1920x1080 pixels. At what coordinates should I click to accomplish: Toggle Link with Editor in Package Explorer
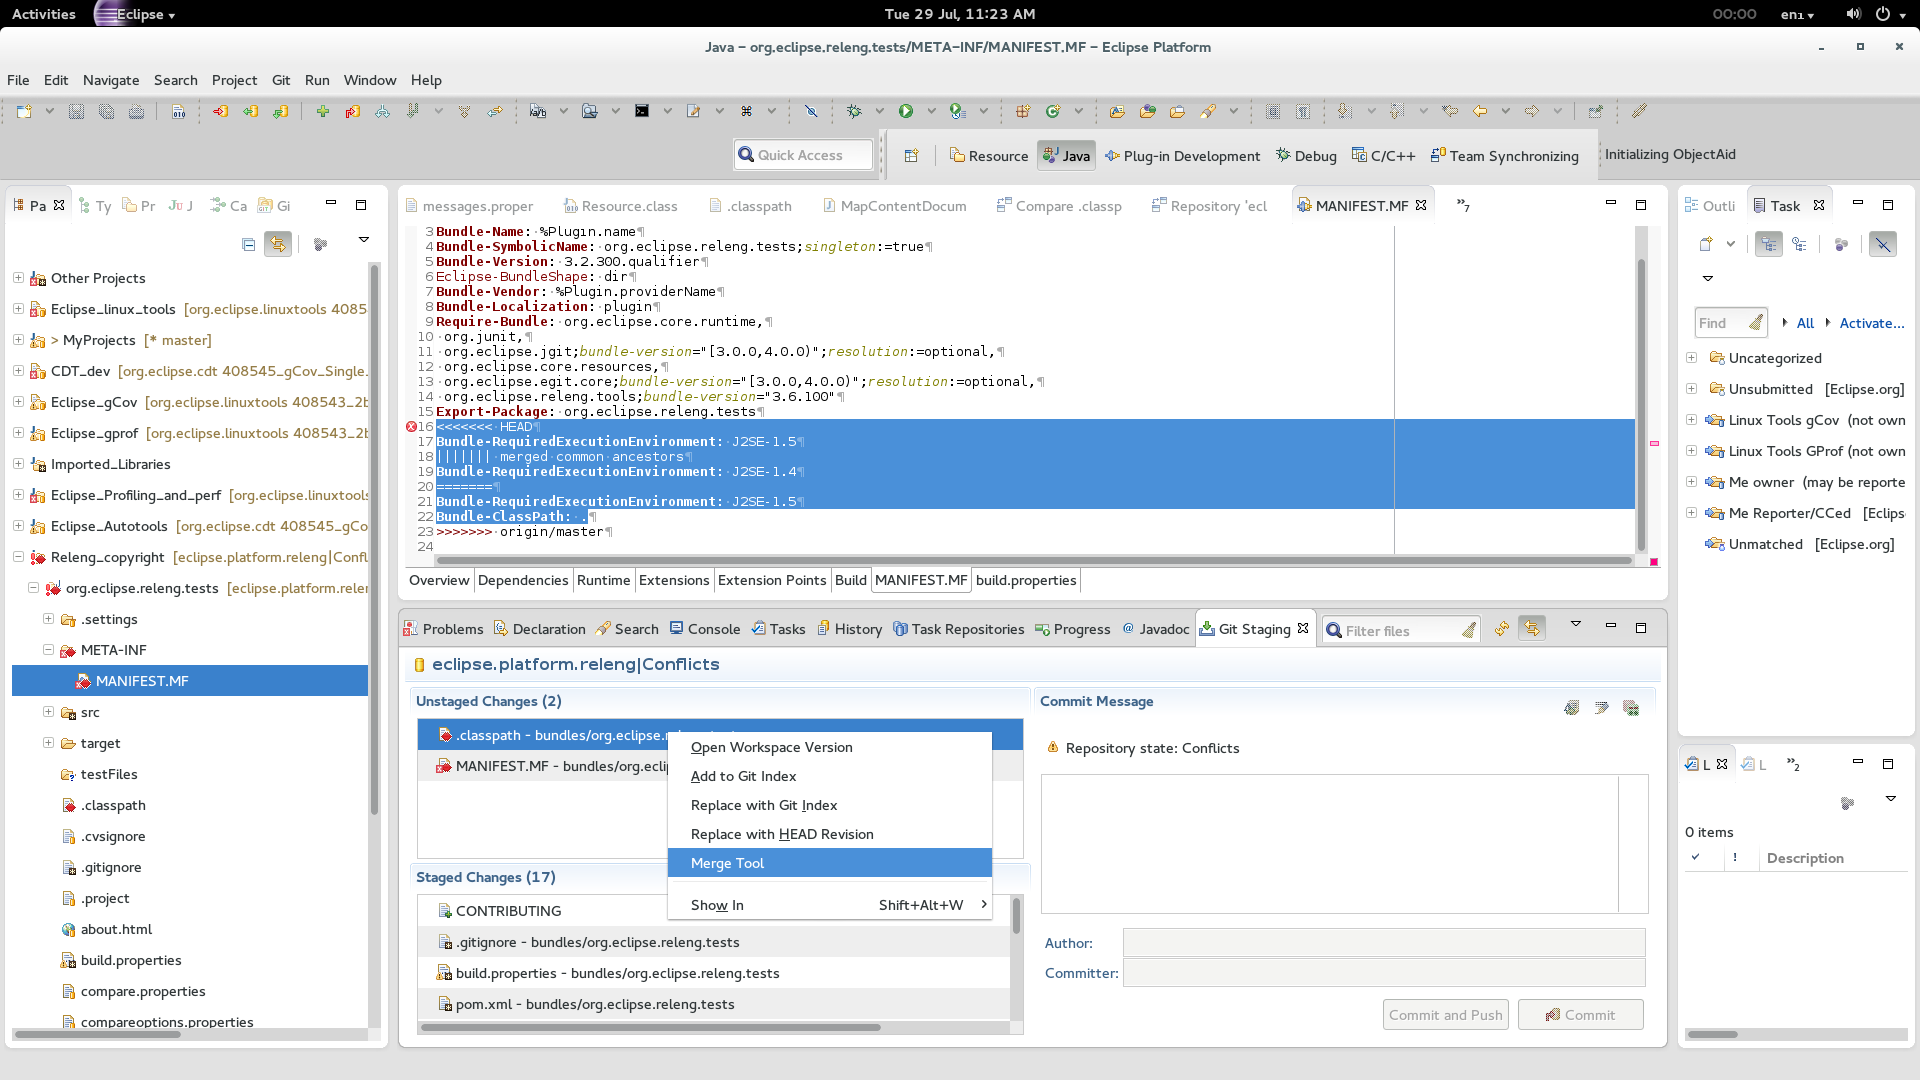coord(278,244)
